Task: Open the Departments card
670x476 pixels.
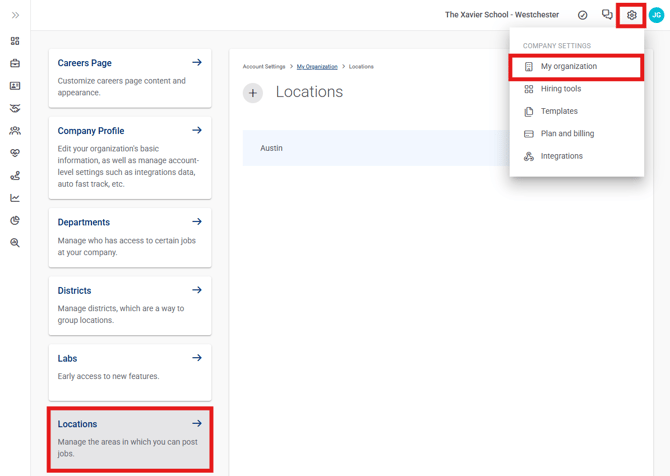Action: pos(130,238)
